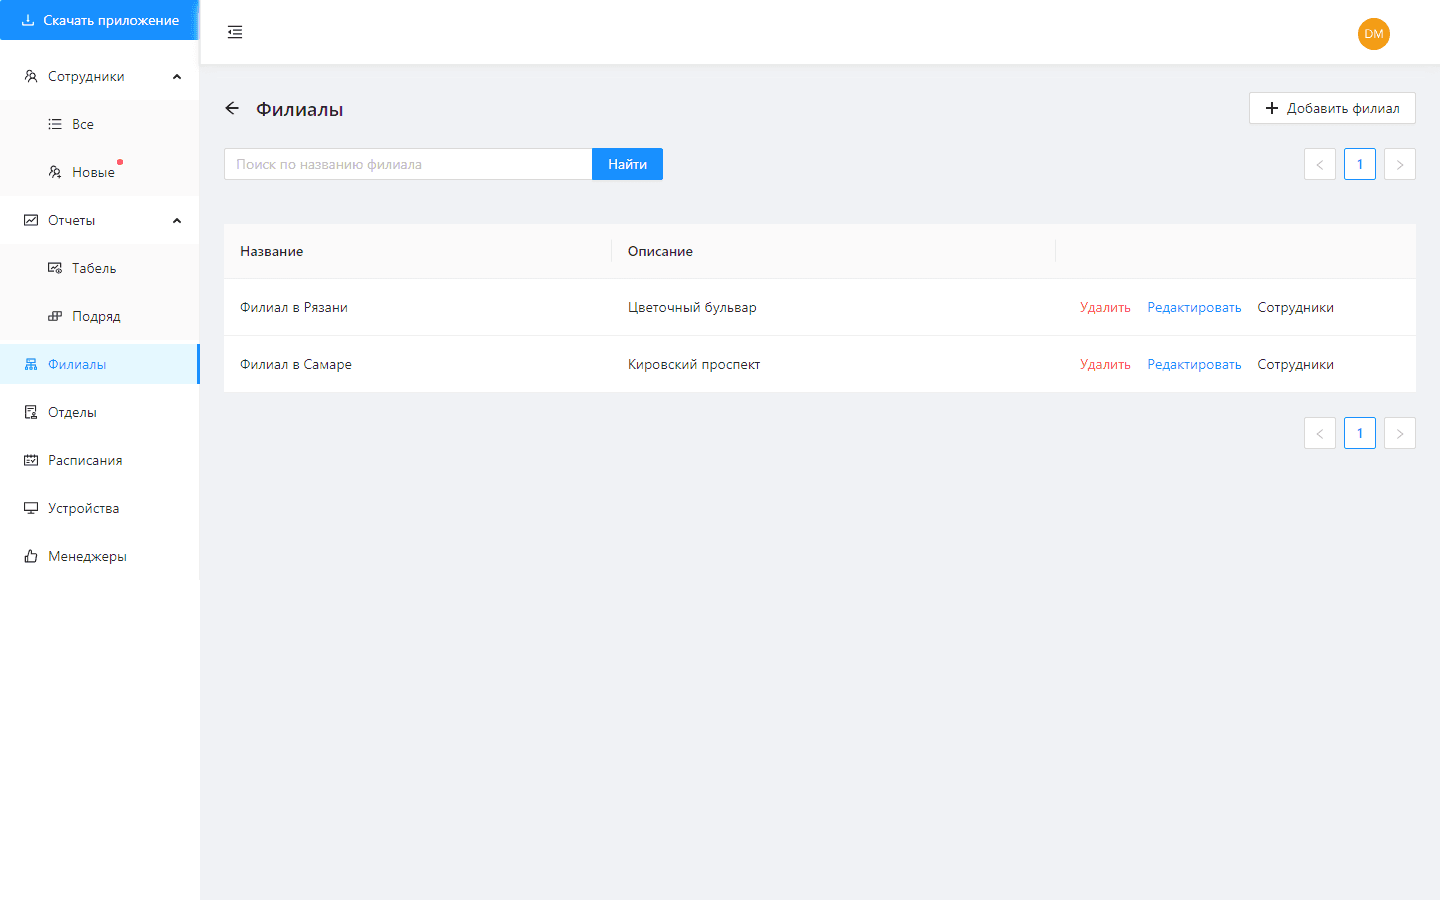
Task: Focus the branch name search field
Action: point(408,164)
